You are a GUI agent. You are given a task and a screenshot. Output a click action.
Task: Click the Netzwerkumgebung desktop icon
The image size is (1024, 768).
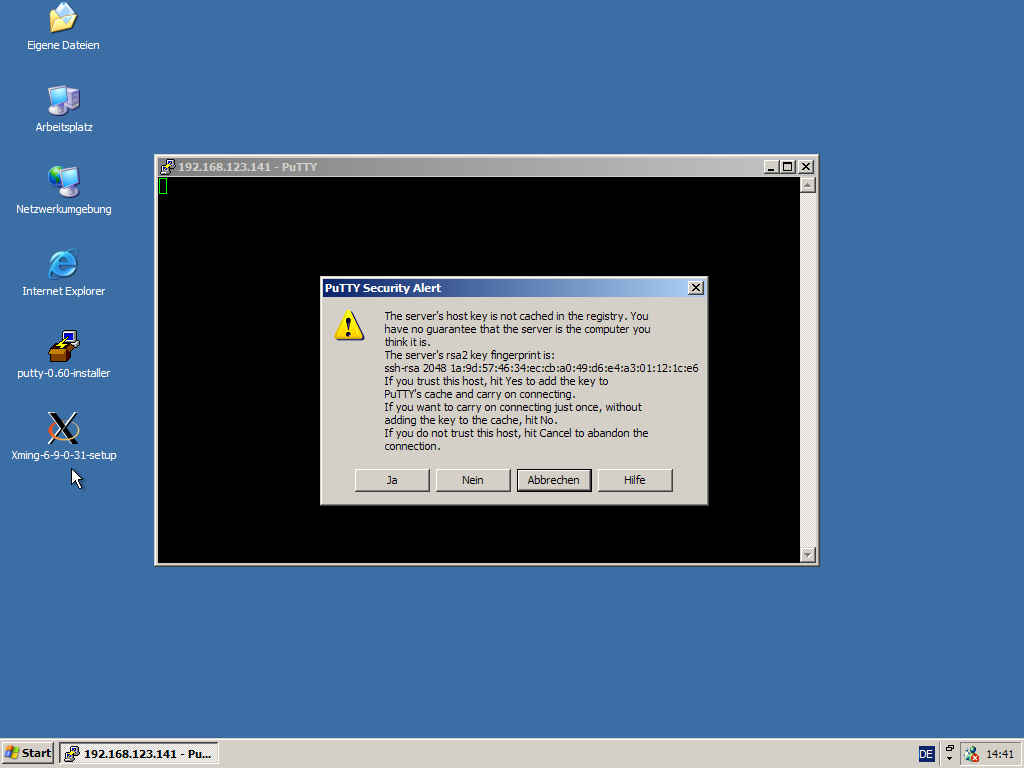(x=63, y=182)
